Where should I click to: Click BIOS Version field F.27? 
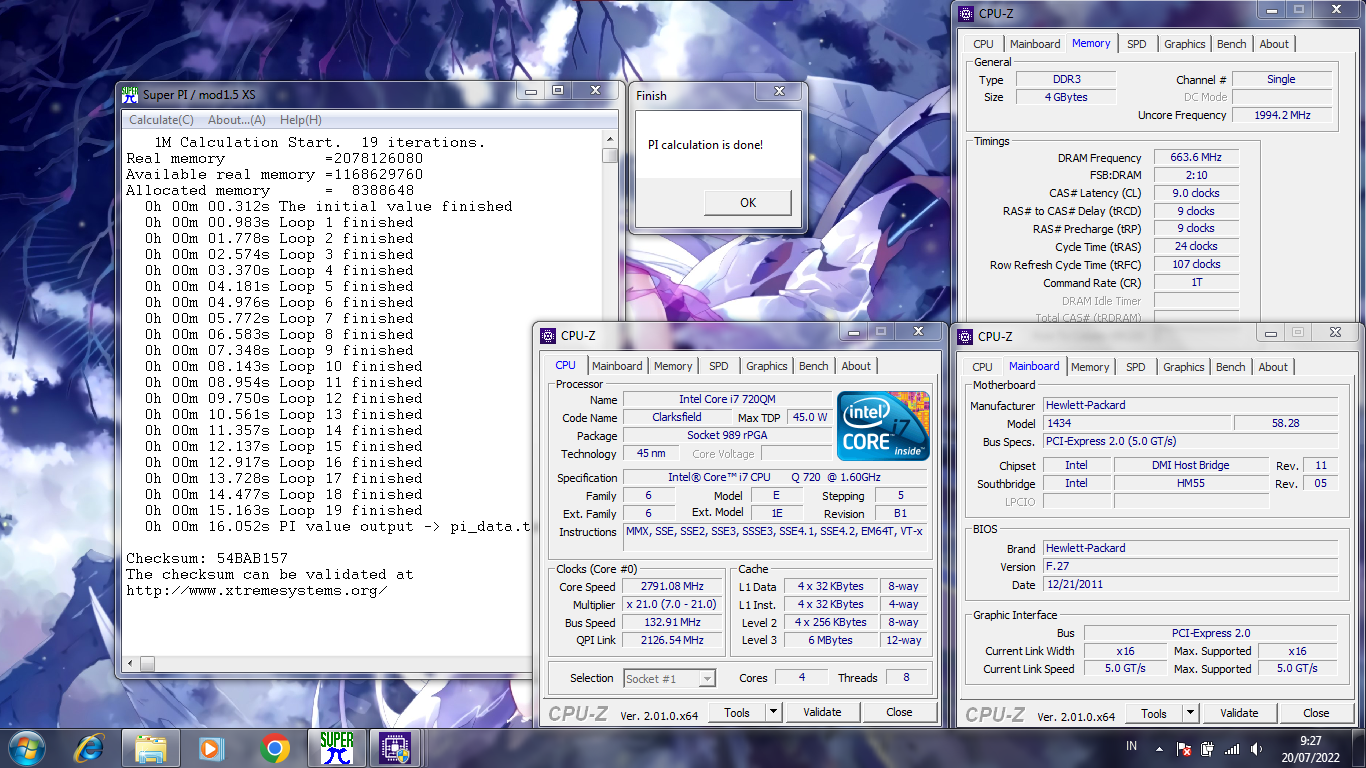[1191, 566]
